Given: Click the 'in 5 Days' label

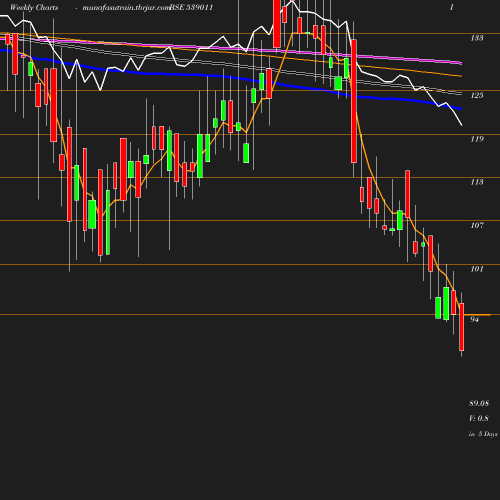Looking at the screenshot, I should pos(483,434).
